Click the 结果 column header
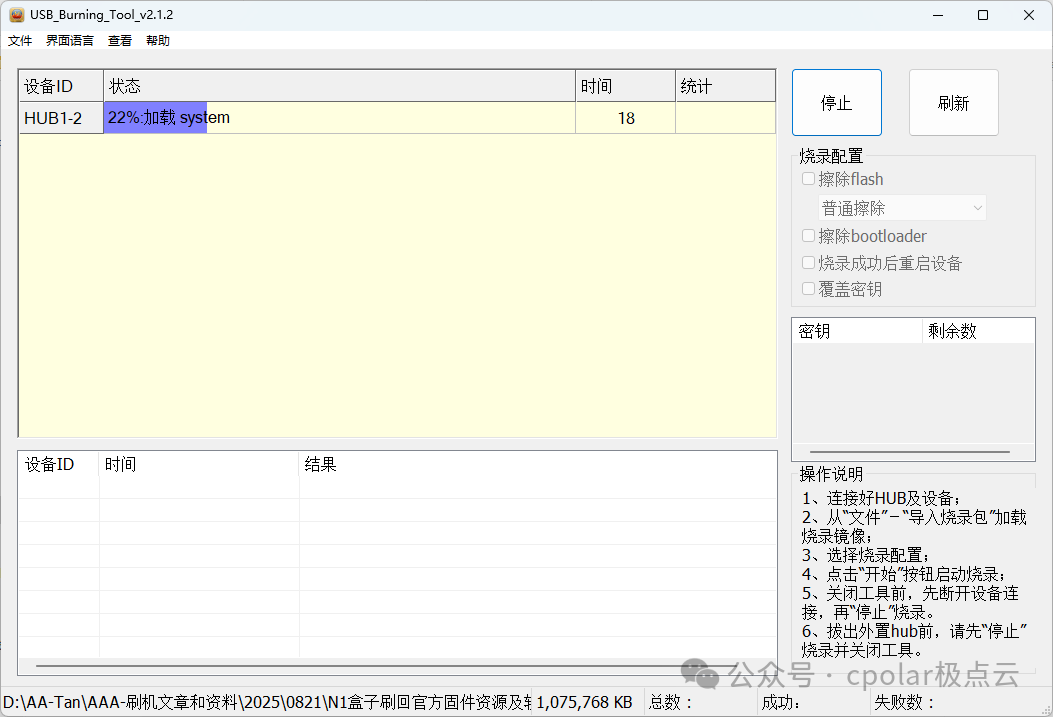Viewport: 1053px width, 717px height. [x=537, y=464]
